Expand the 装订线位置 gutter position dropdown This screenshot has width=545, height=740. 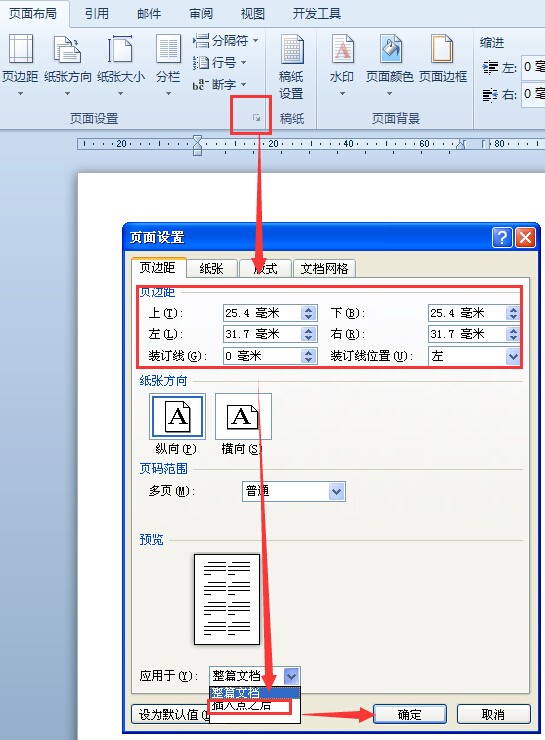474,356
